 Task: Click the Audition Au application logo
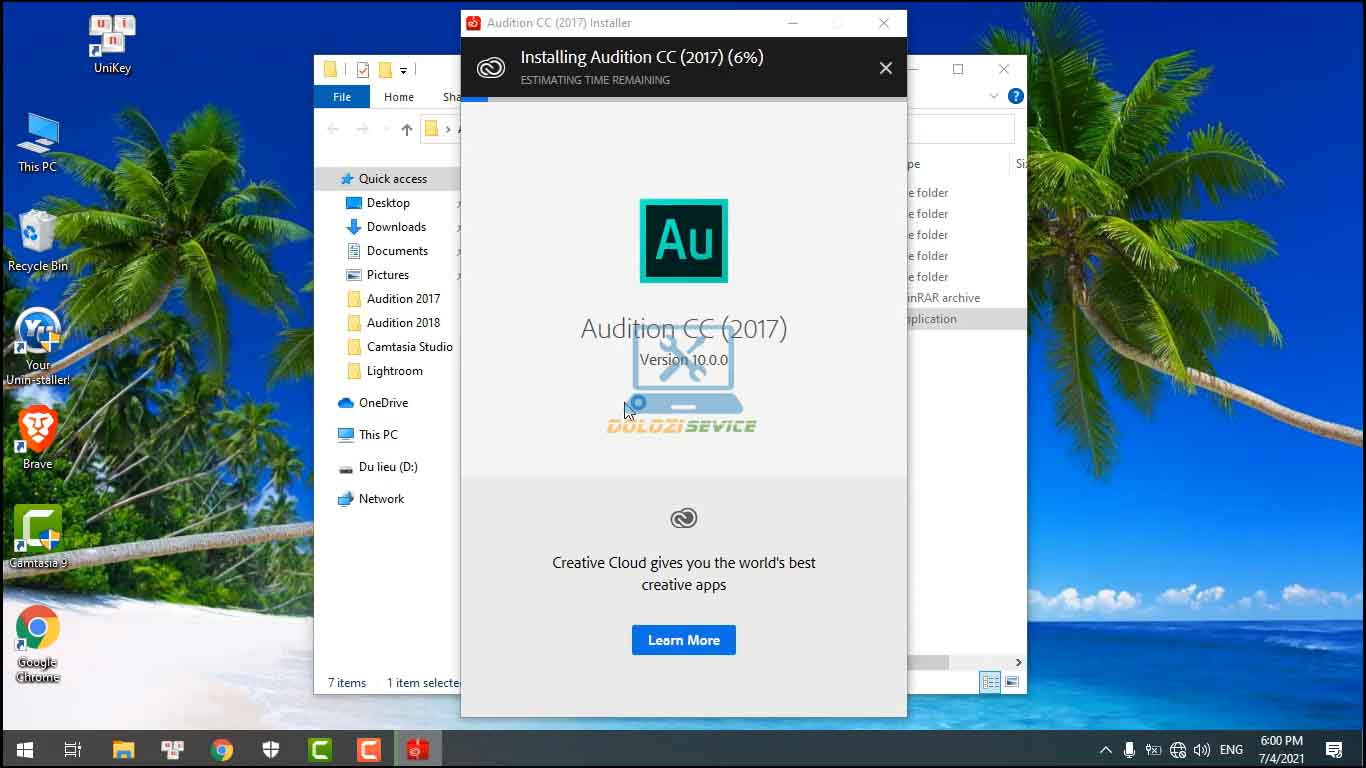coord(684,241)
